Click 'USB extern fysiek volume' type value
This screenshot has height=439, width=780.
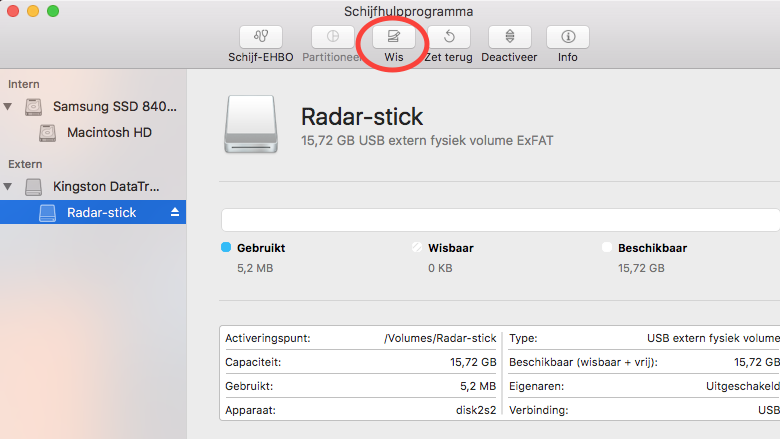click(713, 339)
